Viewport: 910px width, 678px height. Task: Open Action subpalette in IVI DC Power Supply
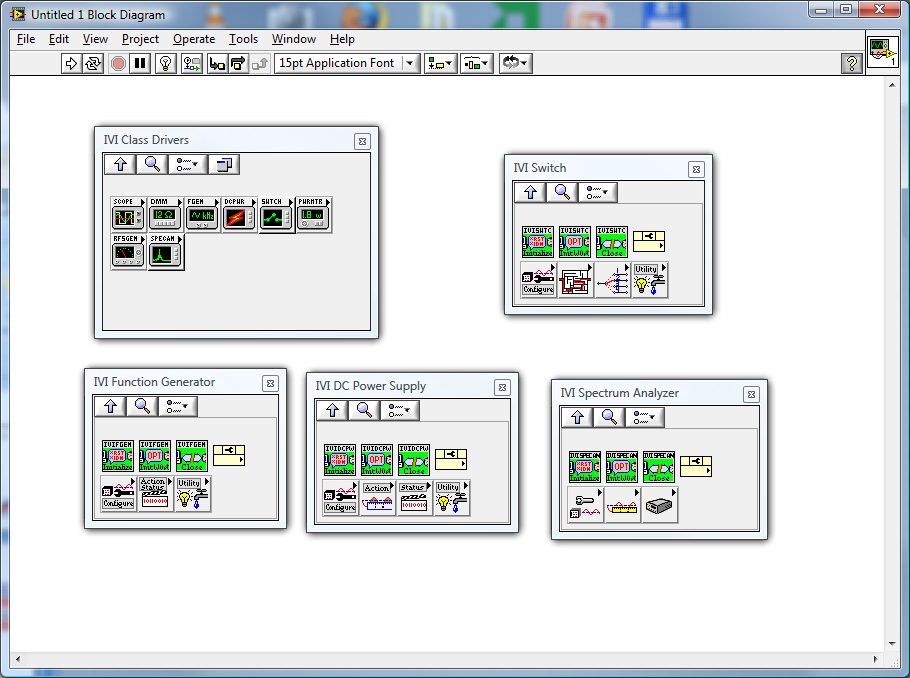coord(377,498)
